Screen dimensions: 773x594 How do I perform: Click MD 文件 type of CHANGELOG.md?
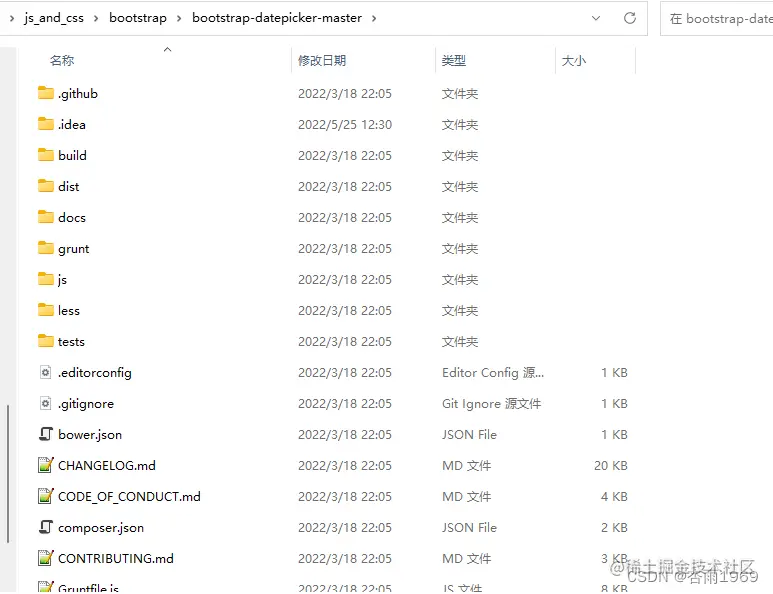point(466,466)
